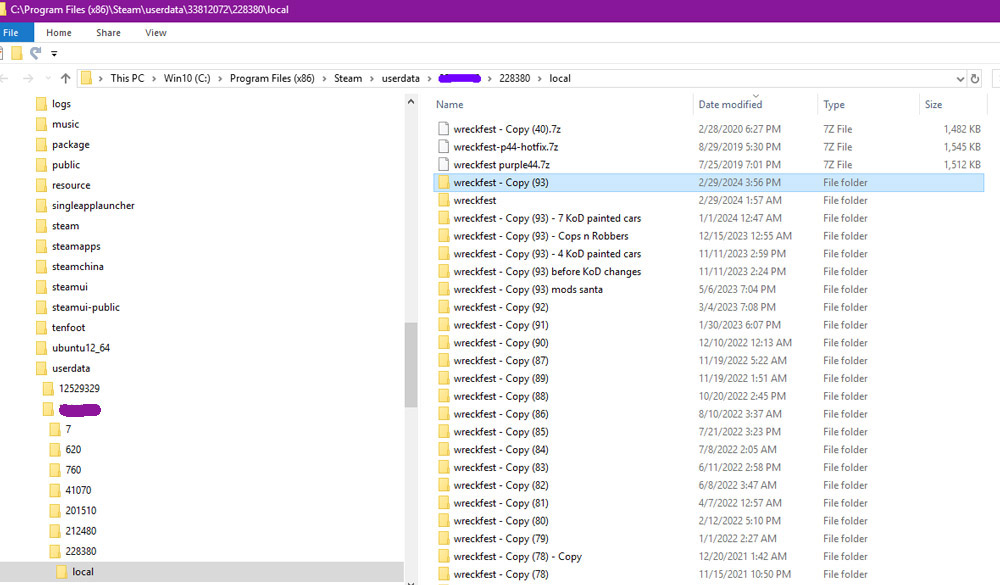Expand the breadcrumb chevron after Steam
The image size is (1000, 585).
(372, 78)
